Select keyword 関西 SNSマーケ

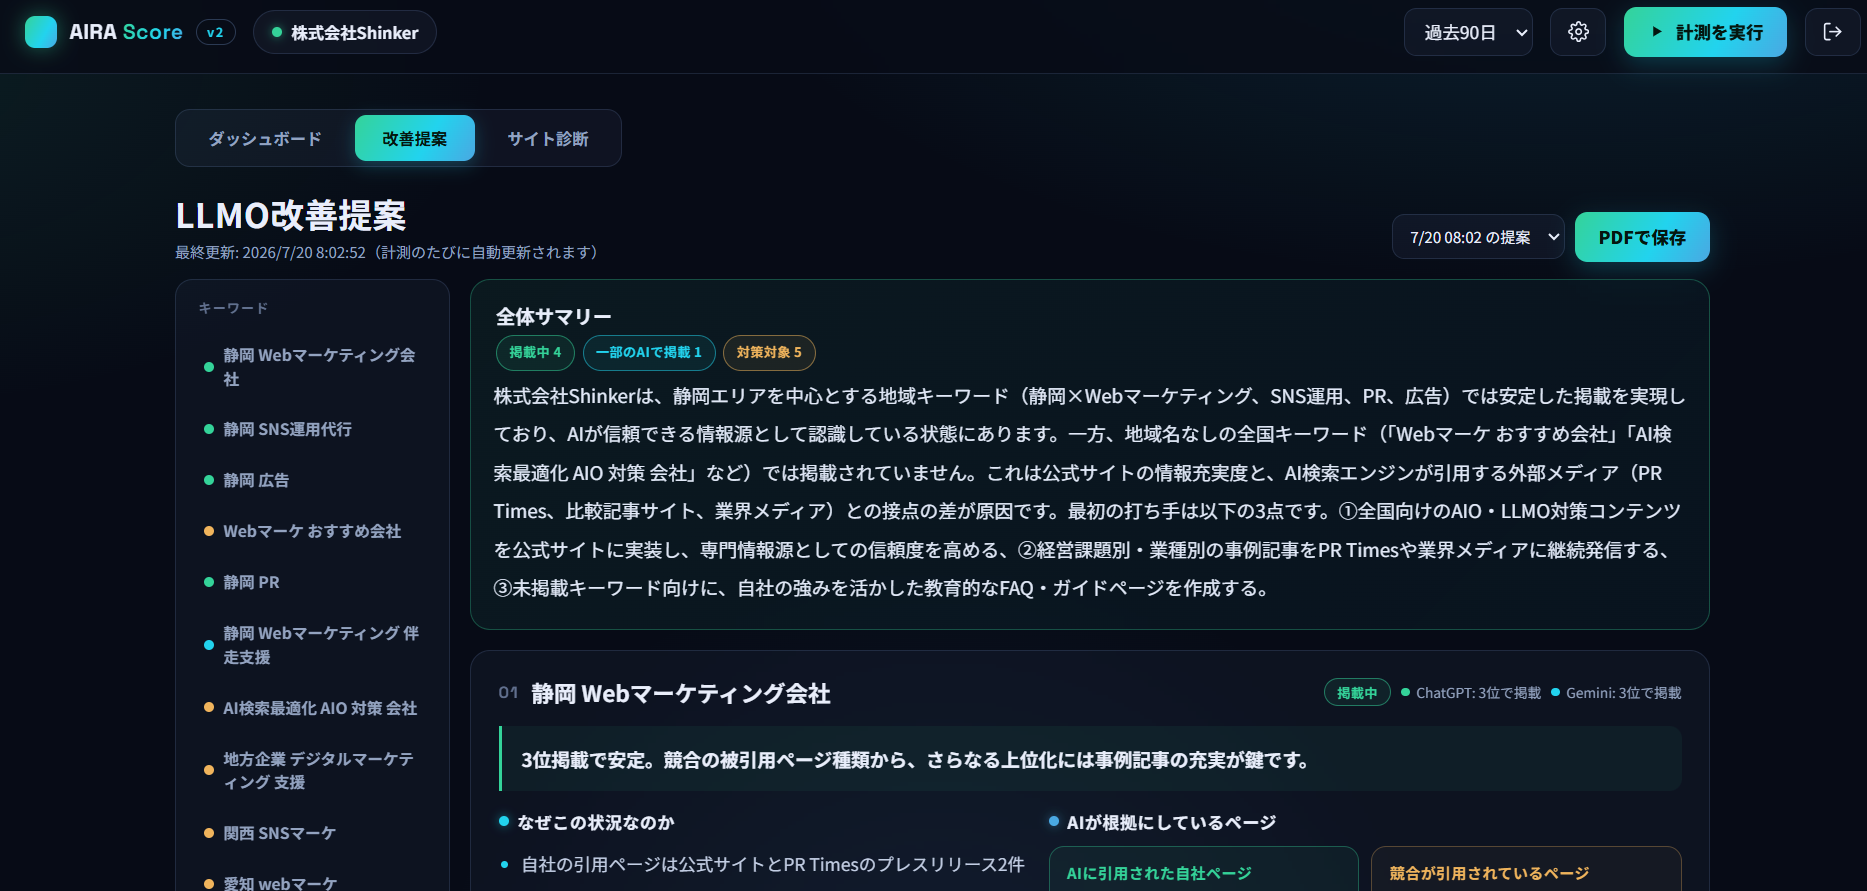click(312, 833)
